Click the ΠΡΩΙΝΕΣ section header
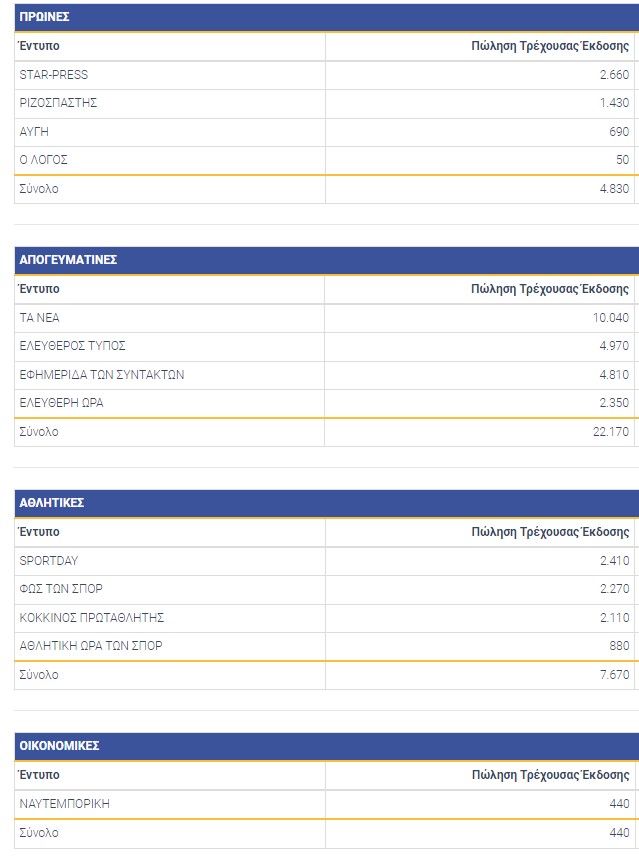The height and width of the screenshot is (861, 639). (45, 17)
